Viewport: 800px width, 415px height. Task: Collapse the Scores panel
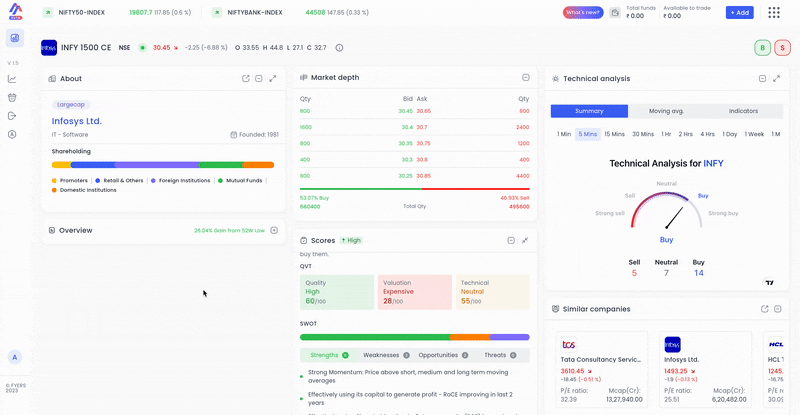point(511,240)
